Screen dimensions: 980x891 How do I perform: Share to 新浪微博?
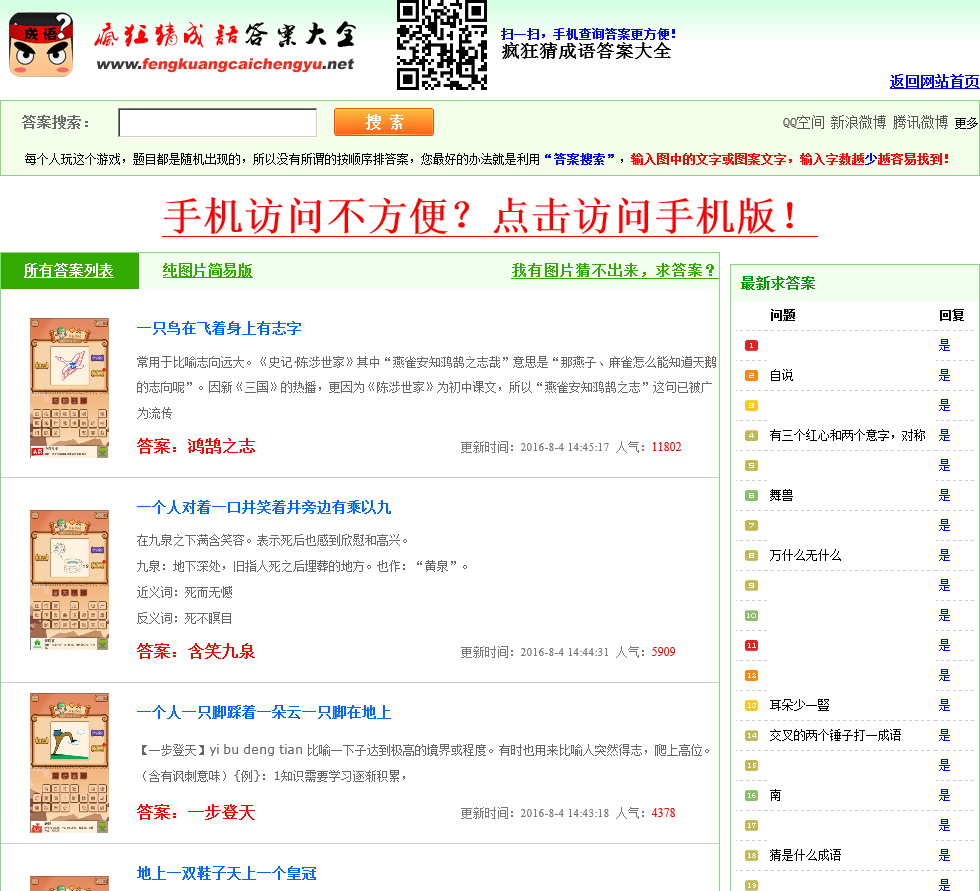[x=858, y=122]
